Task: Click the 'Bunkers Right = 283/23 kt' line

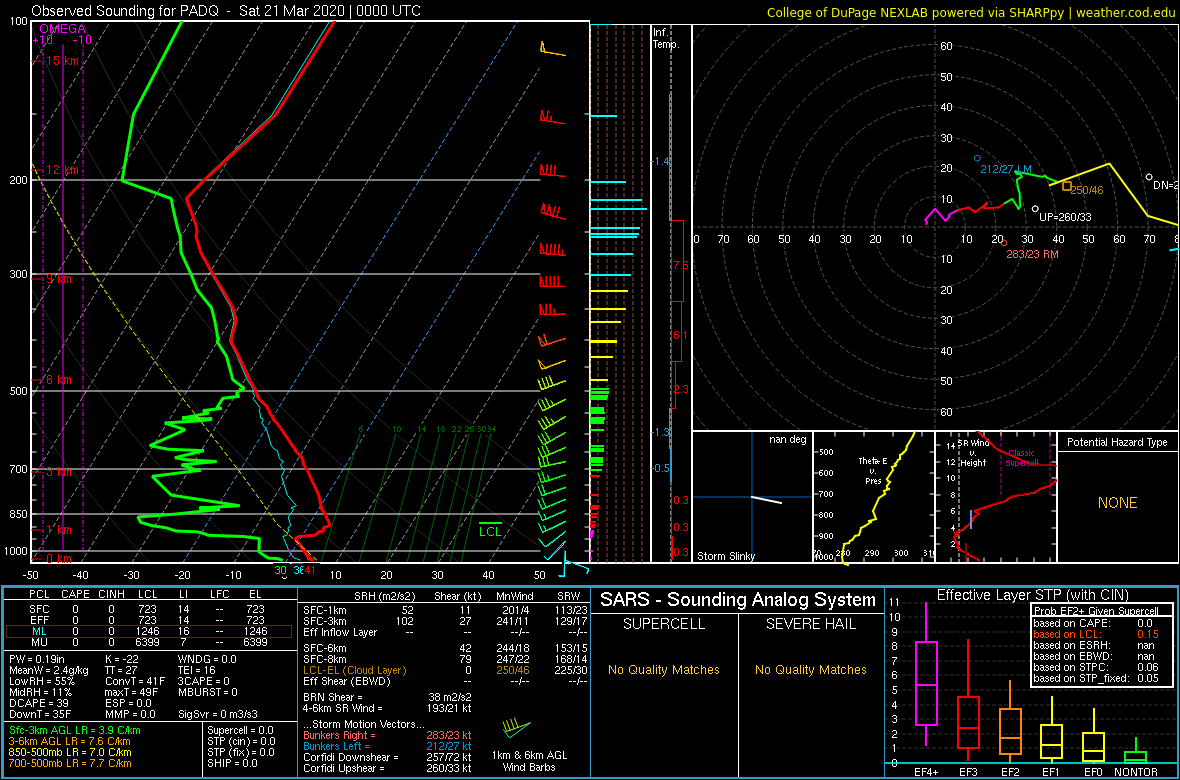Action: point(387,735)
